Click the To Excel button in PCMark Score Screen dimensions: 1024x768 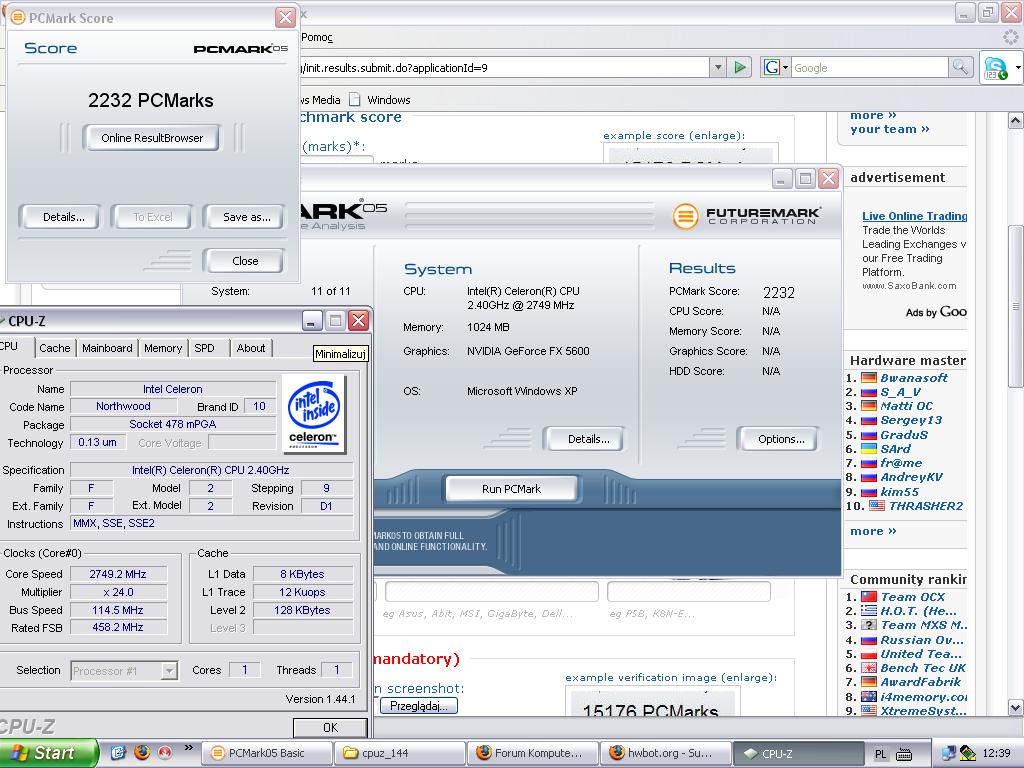coord(152,217)
